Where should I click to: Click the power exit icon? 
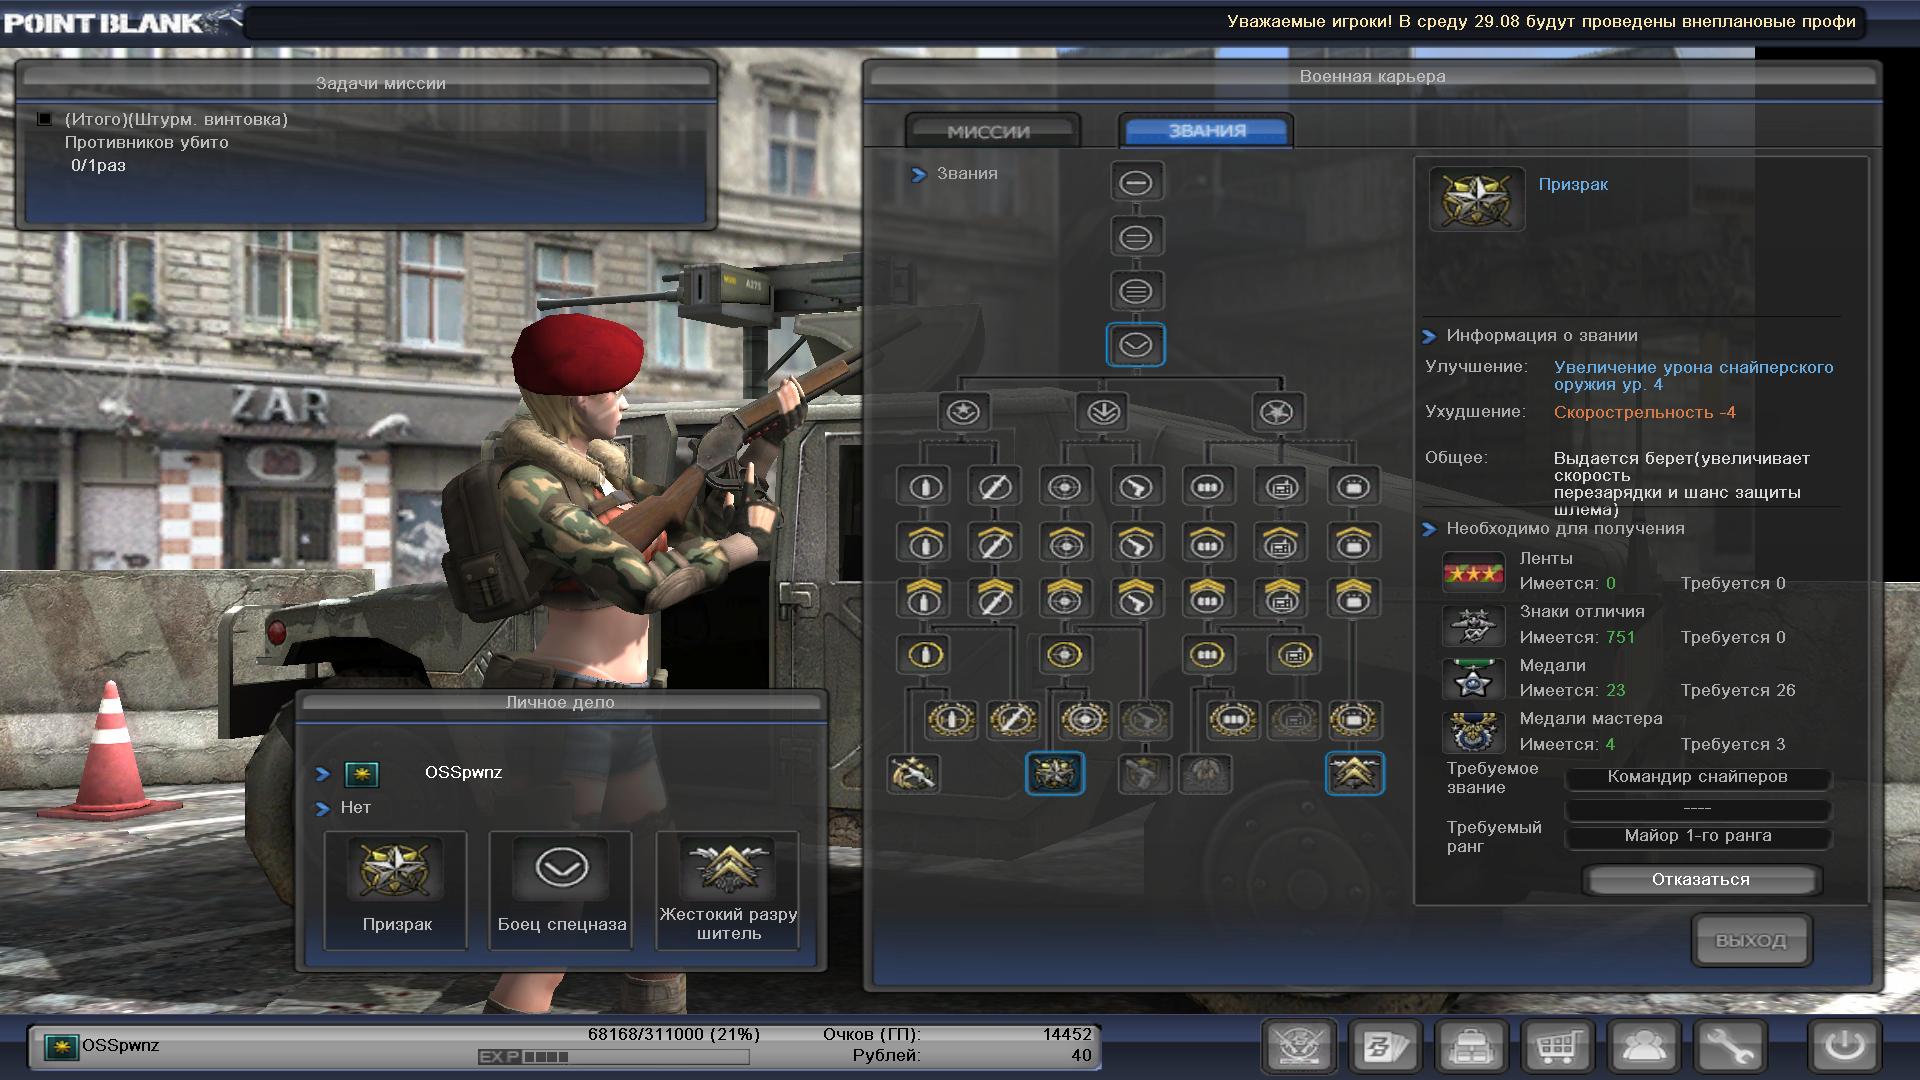[1844, 1047]
